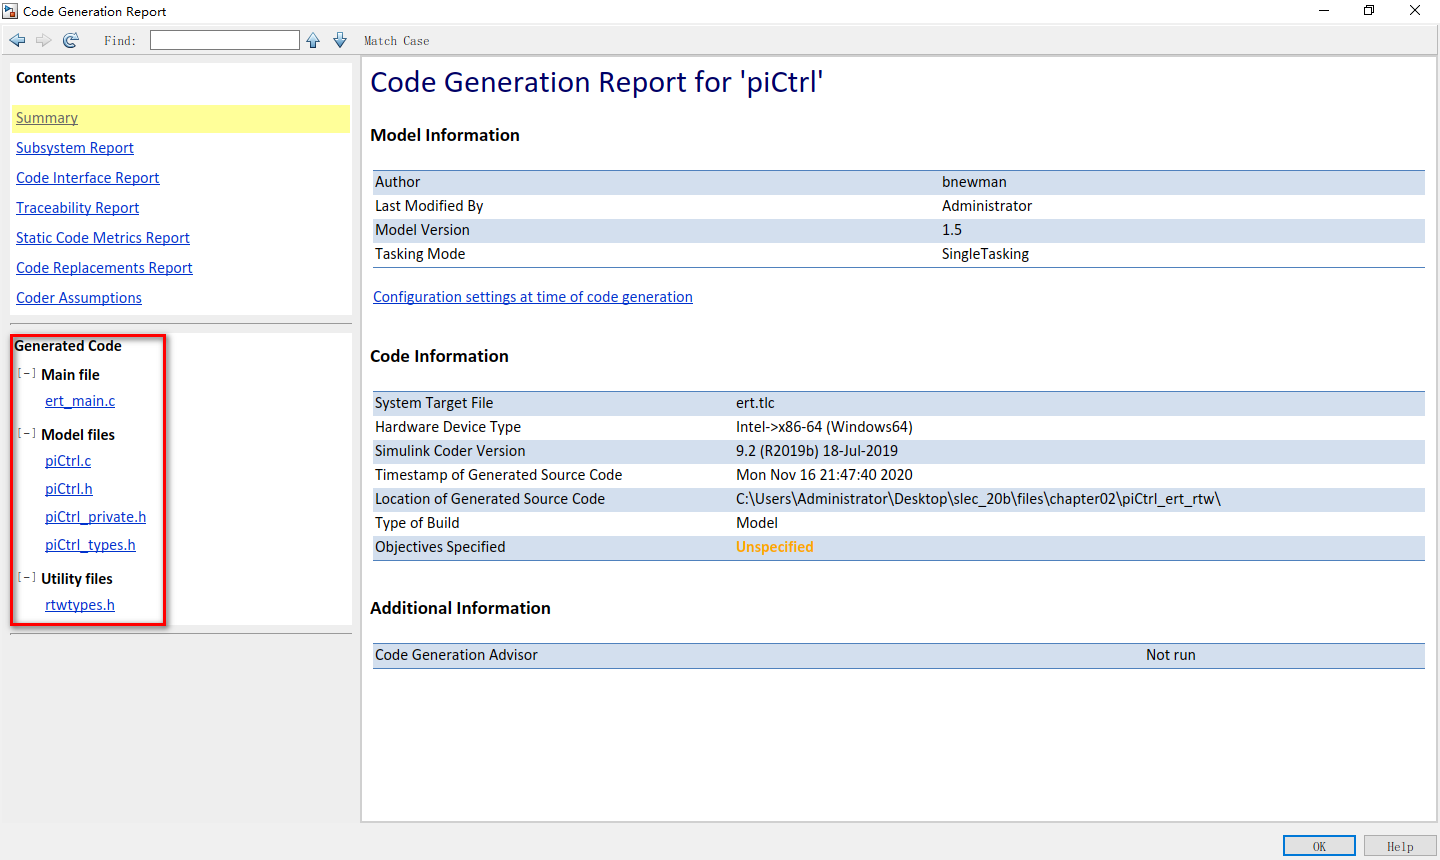View configuration settings at code generation time
The height and width of the screenshot is (860, 1440).
[x=532, y=296]
